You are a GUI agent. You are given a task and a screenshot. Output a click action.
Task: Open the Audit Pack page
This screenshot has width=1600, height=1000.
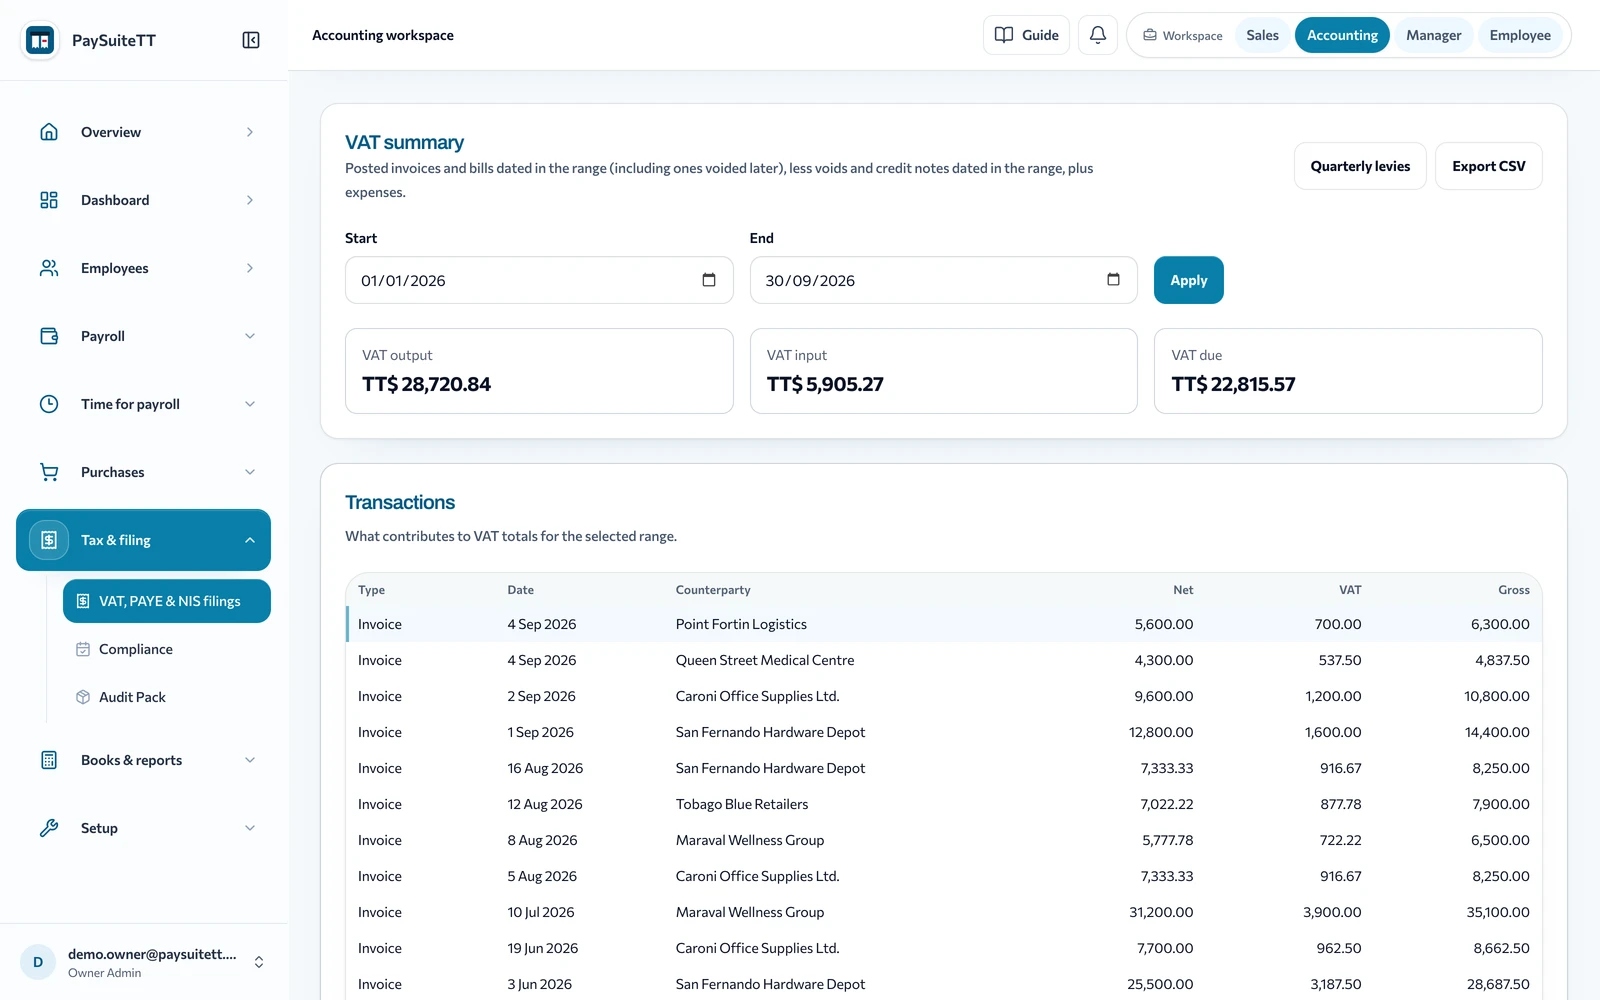[x=167, y=697]
